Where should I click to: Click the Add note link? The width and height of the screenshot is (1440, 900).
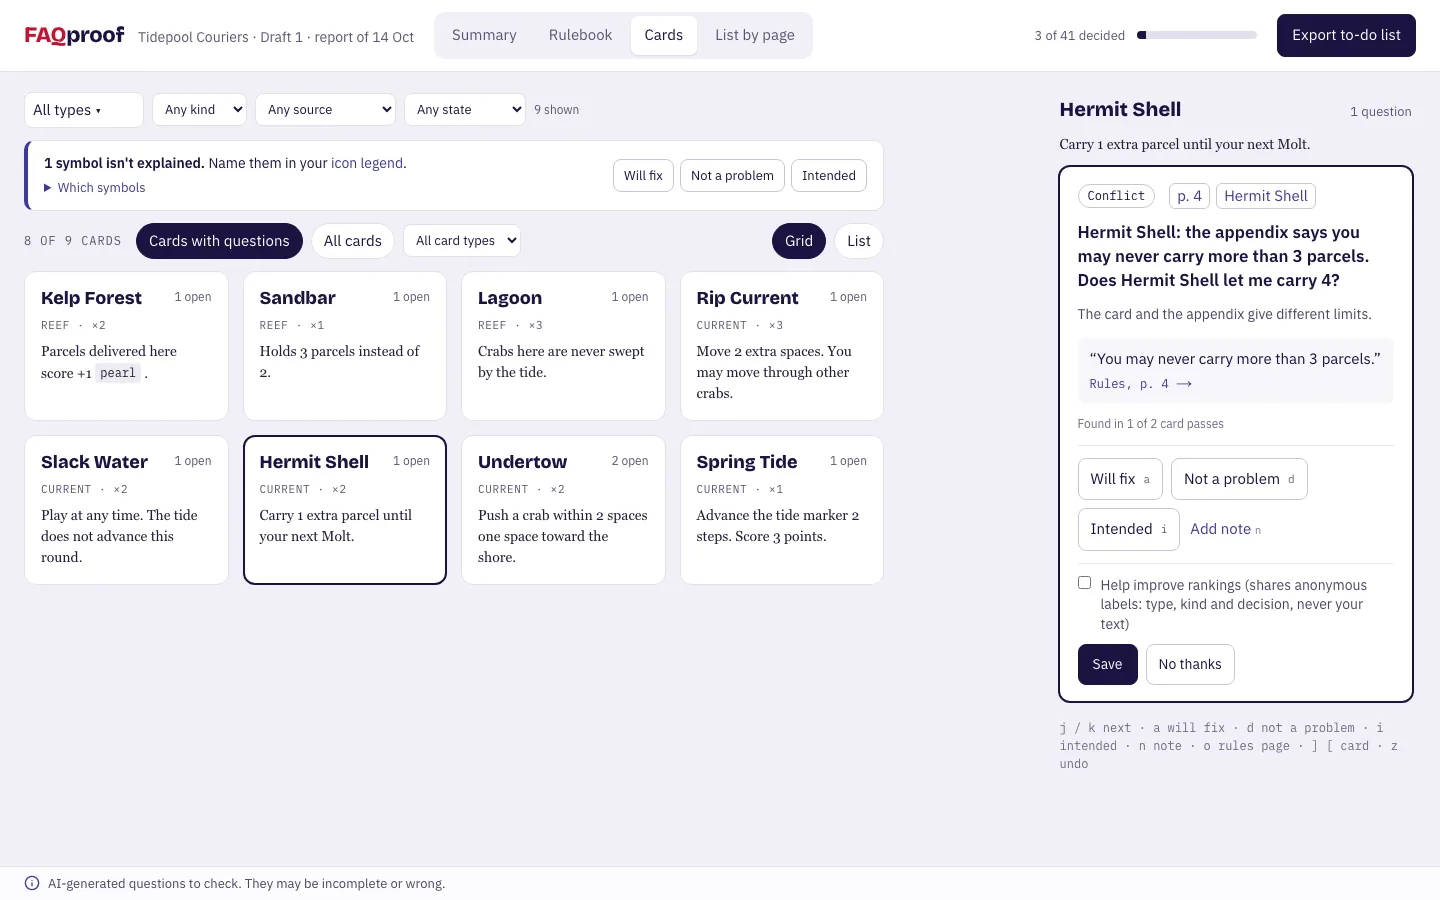point(1225,529)
